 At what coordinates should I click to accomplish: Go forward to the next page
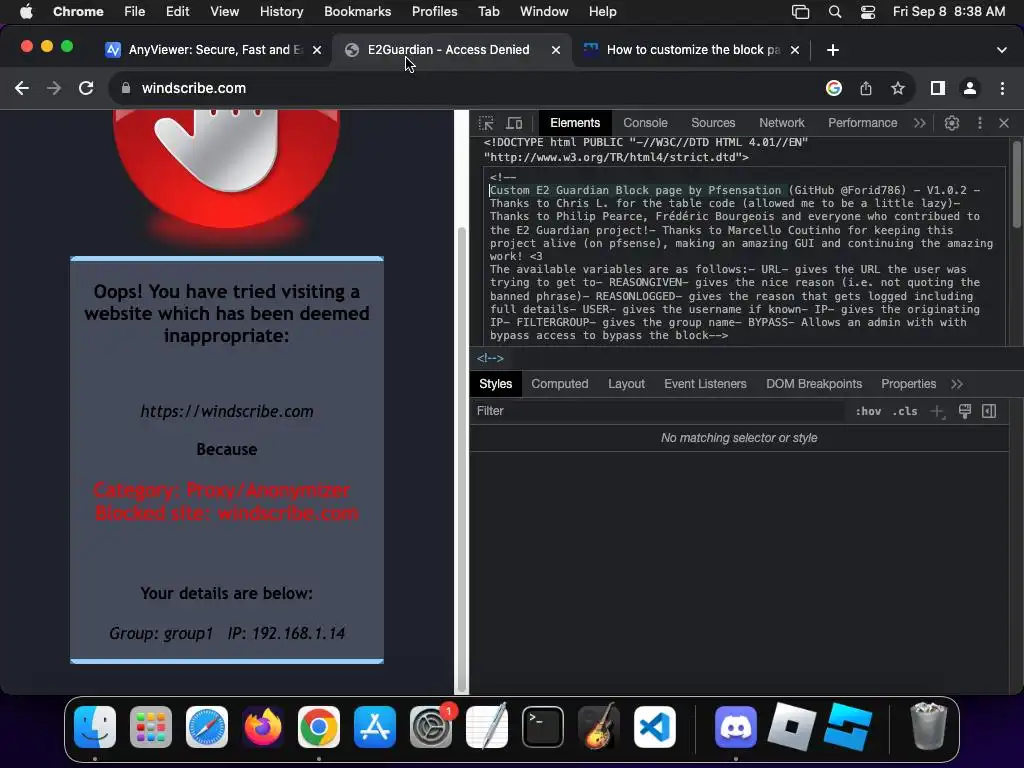click(x=54, y=88)
